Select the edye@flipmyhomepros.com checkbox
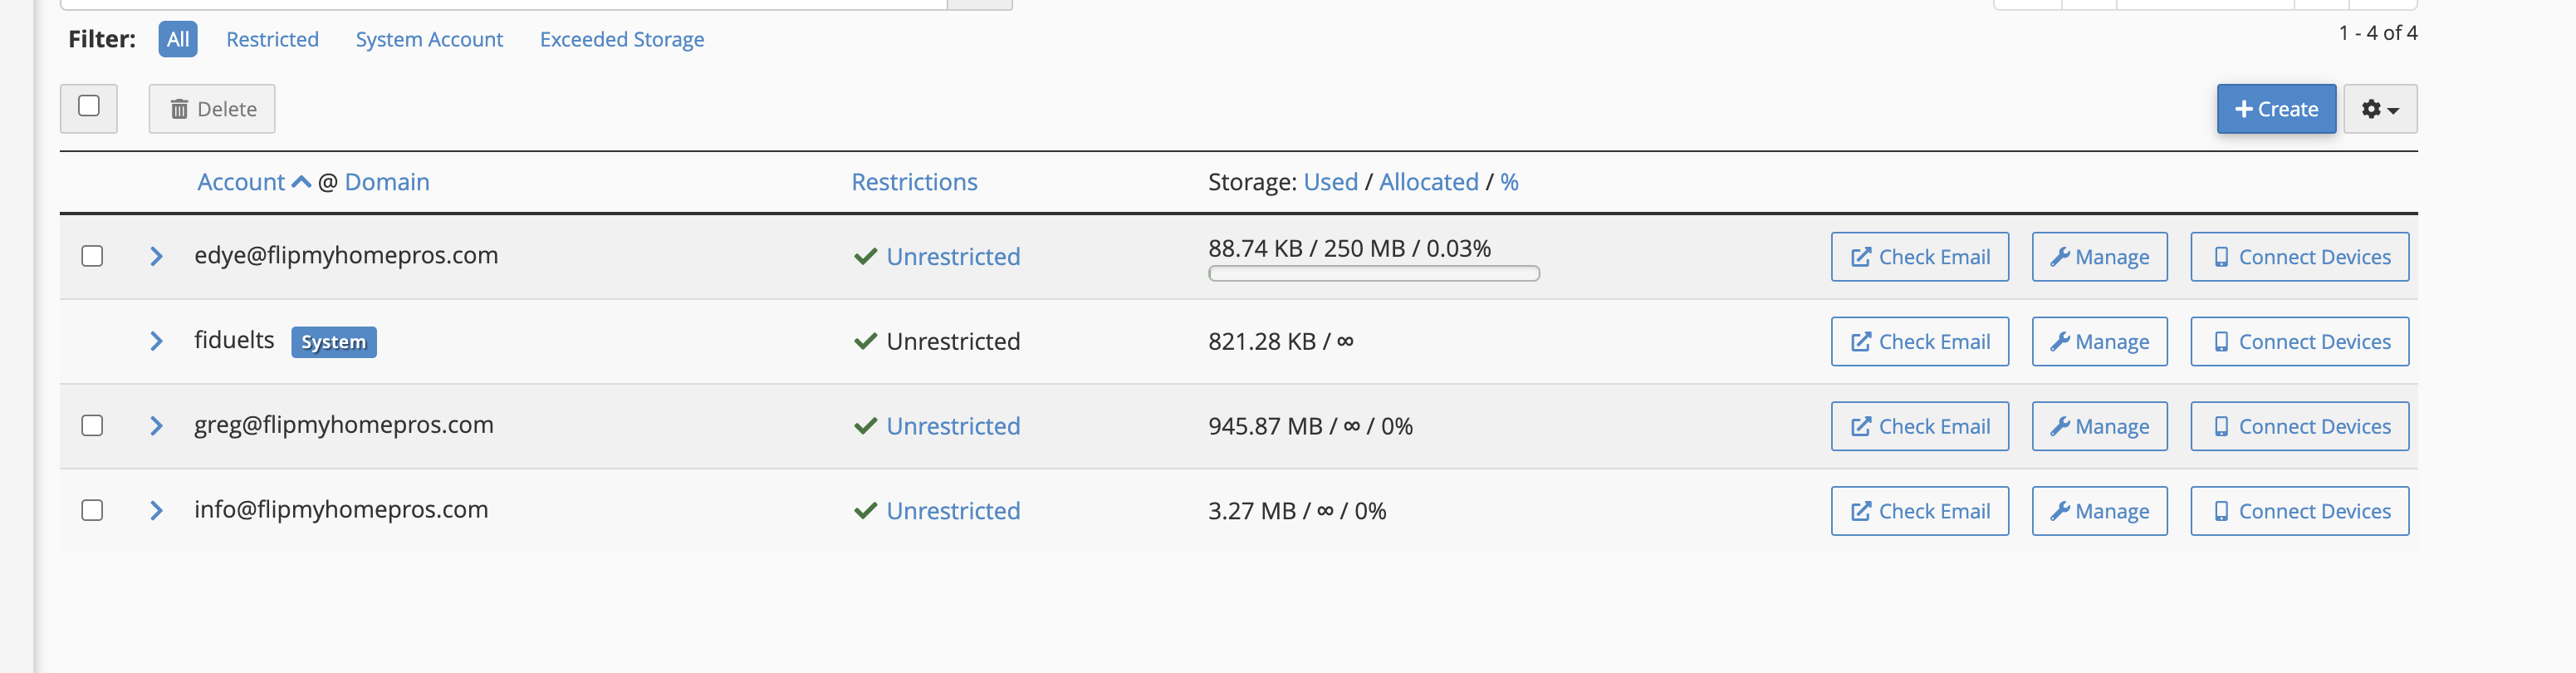The height and width of the screenshot is (673, 2576). pos(92,256)
